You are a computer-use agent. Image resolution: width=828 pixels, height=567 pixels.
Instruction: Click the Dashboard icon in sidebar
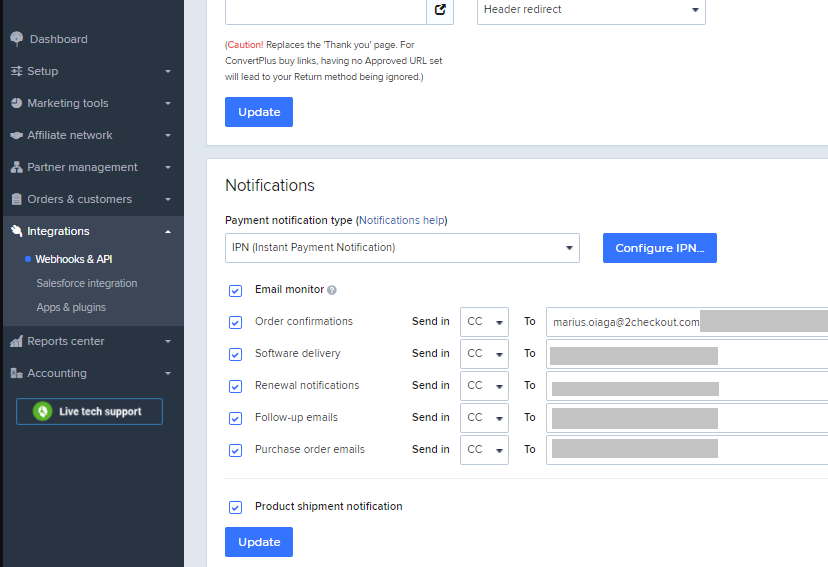click(16, 39)
